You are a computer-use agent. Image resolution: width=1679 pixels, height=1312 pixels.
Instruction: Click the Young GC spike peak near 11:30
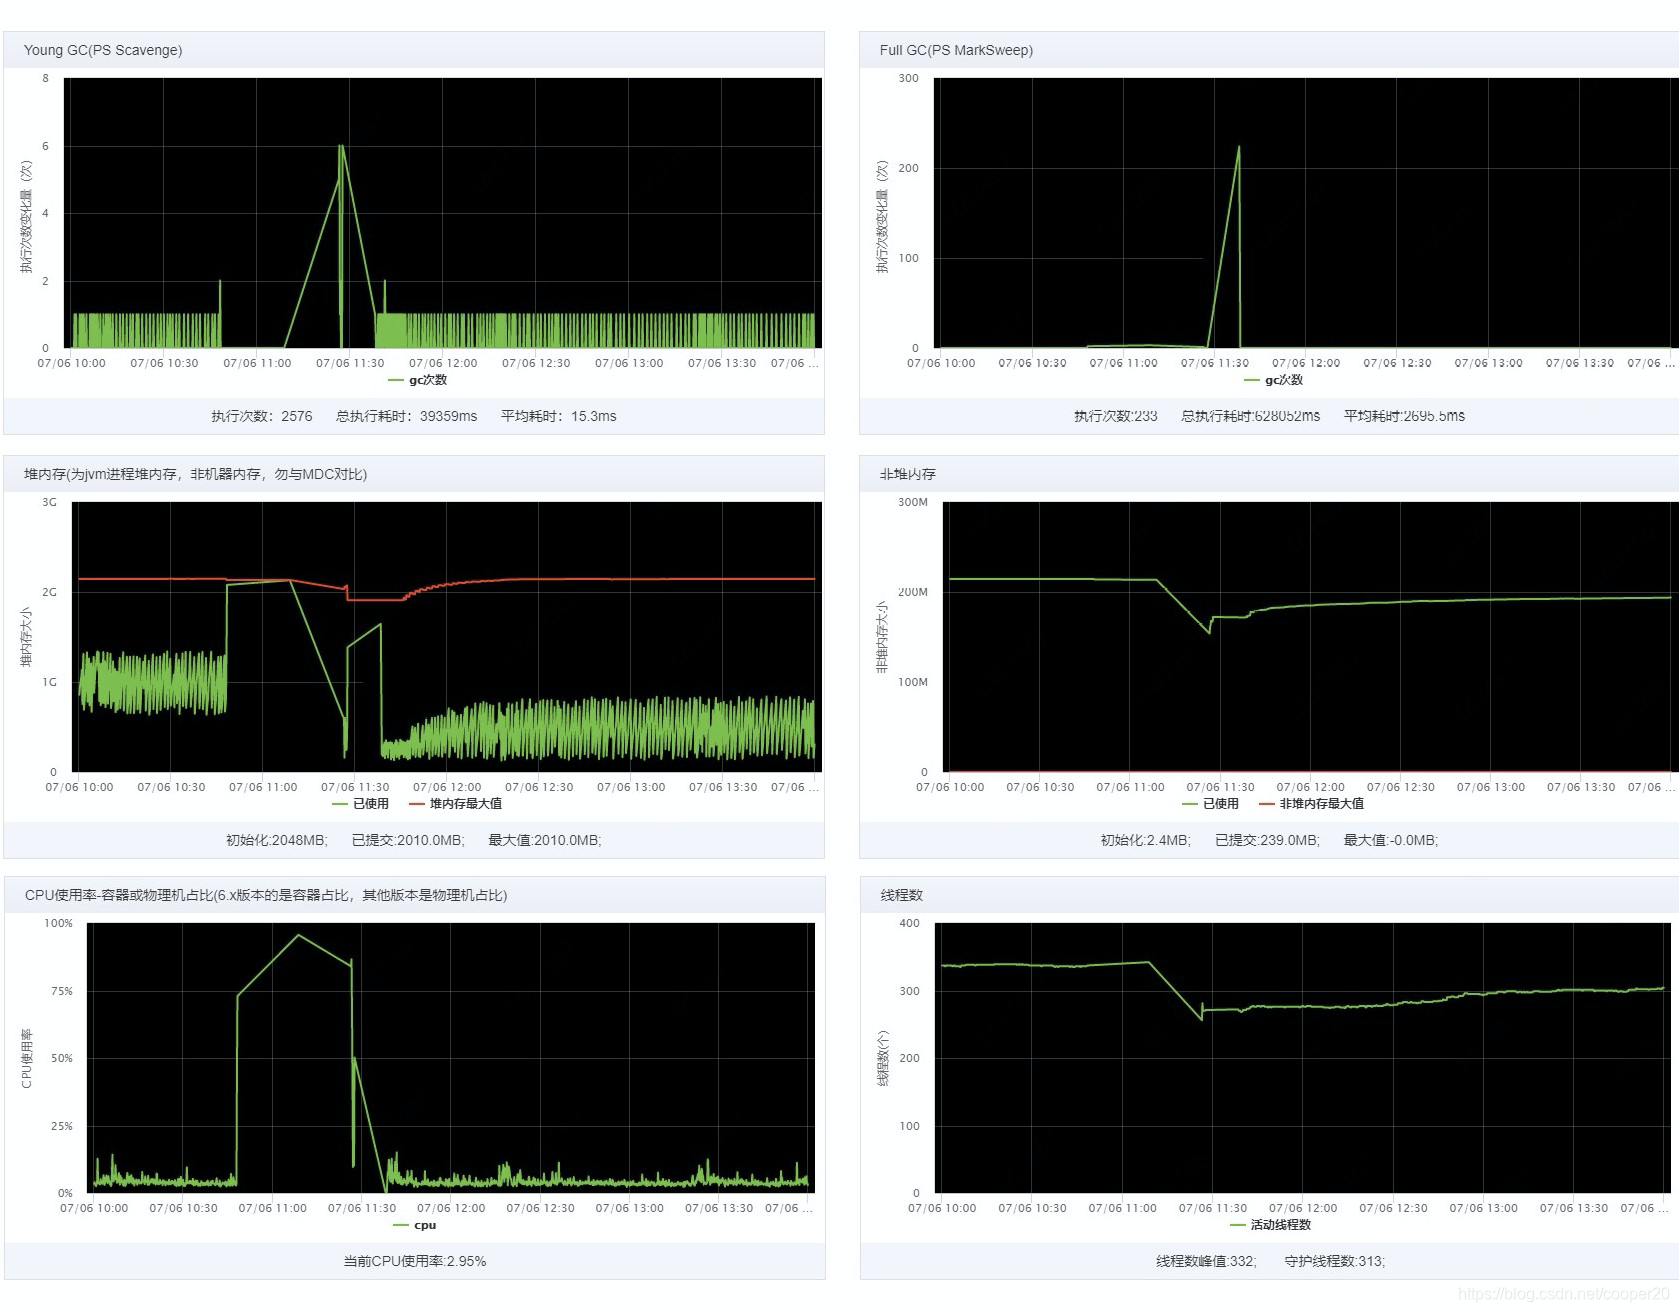[x=341, y=146]
